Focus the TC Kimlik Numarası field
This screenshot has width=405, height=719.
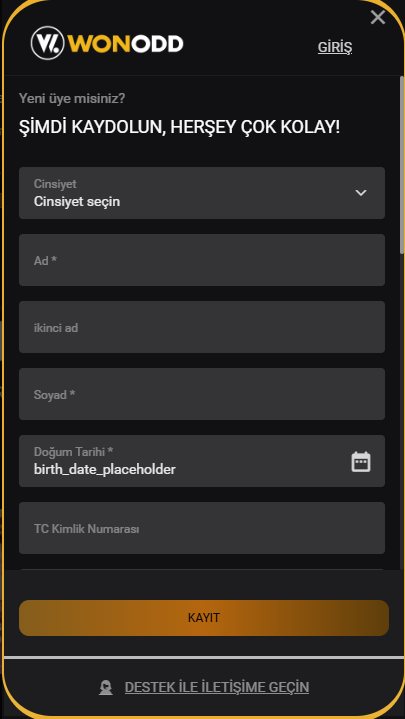point(202,528)
